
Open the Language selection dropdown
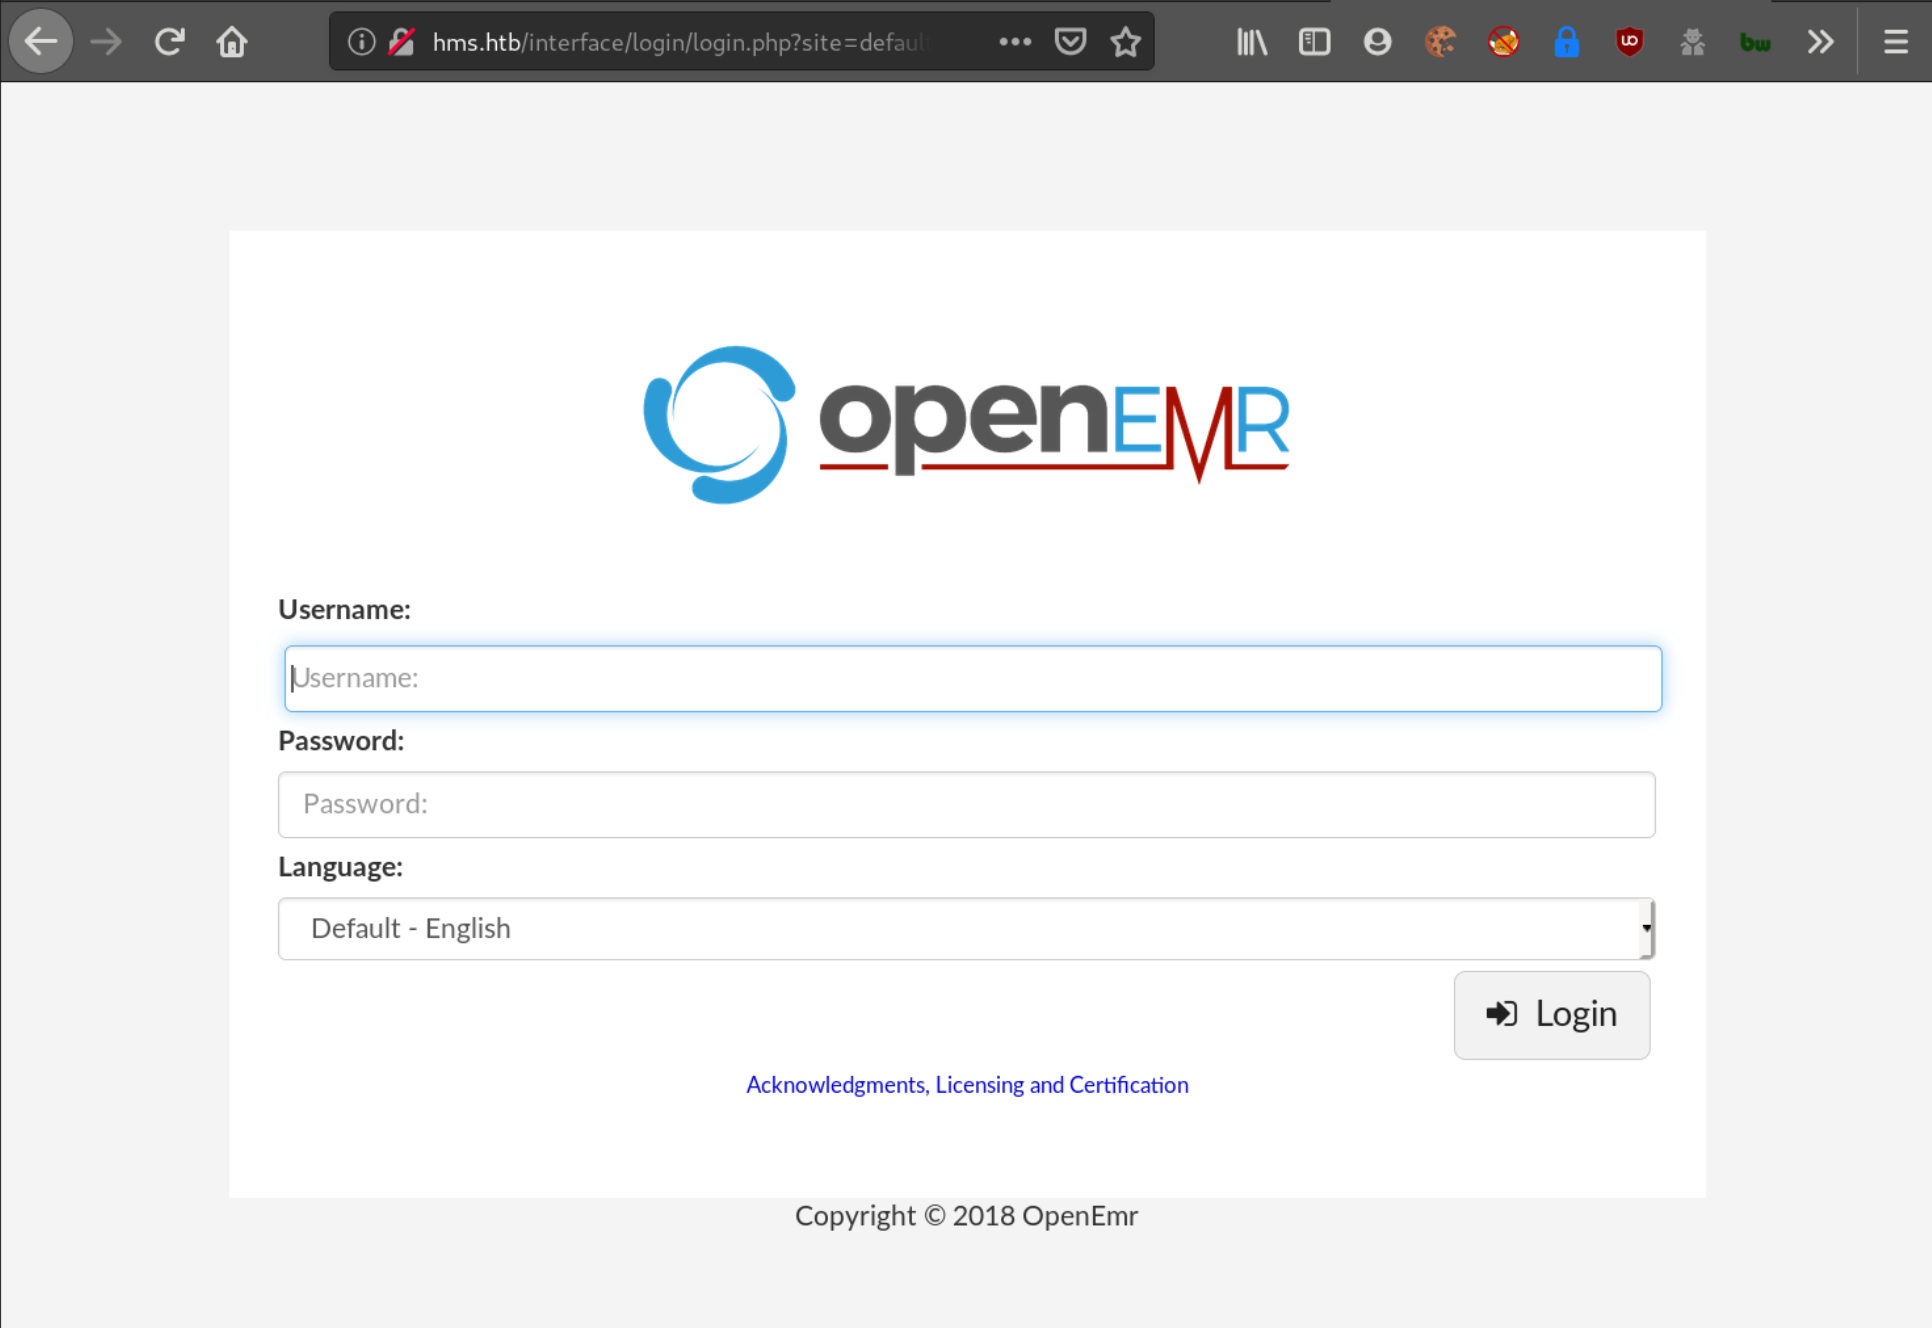point(965,928)
